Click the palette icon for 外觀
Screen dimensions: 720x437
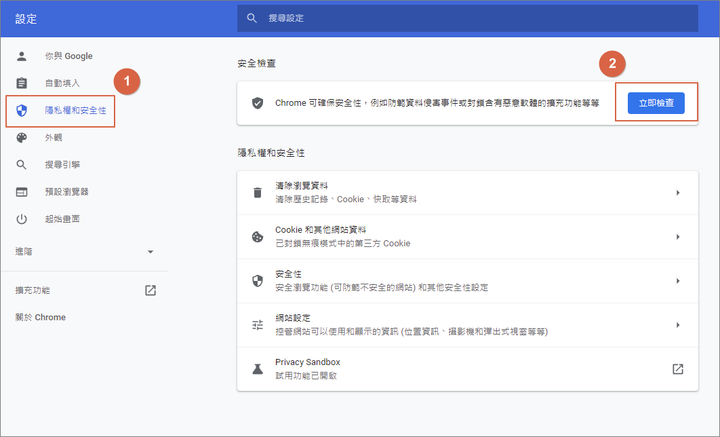pyautogui.click(x=22, y=137)
